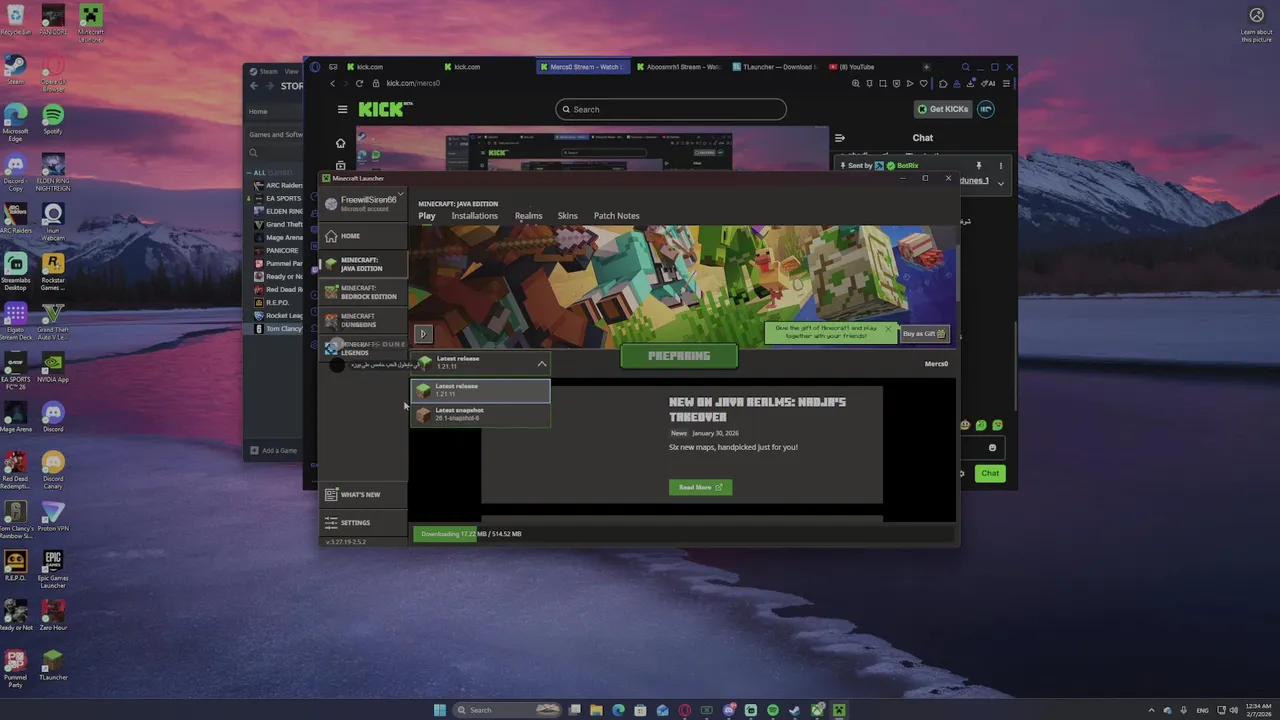Open Proton VPN desktop shortcut
Image resolution: width=1280 pixels, height=720 pixels.
click(x=53, y=516)
